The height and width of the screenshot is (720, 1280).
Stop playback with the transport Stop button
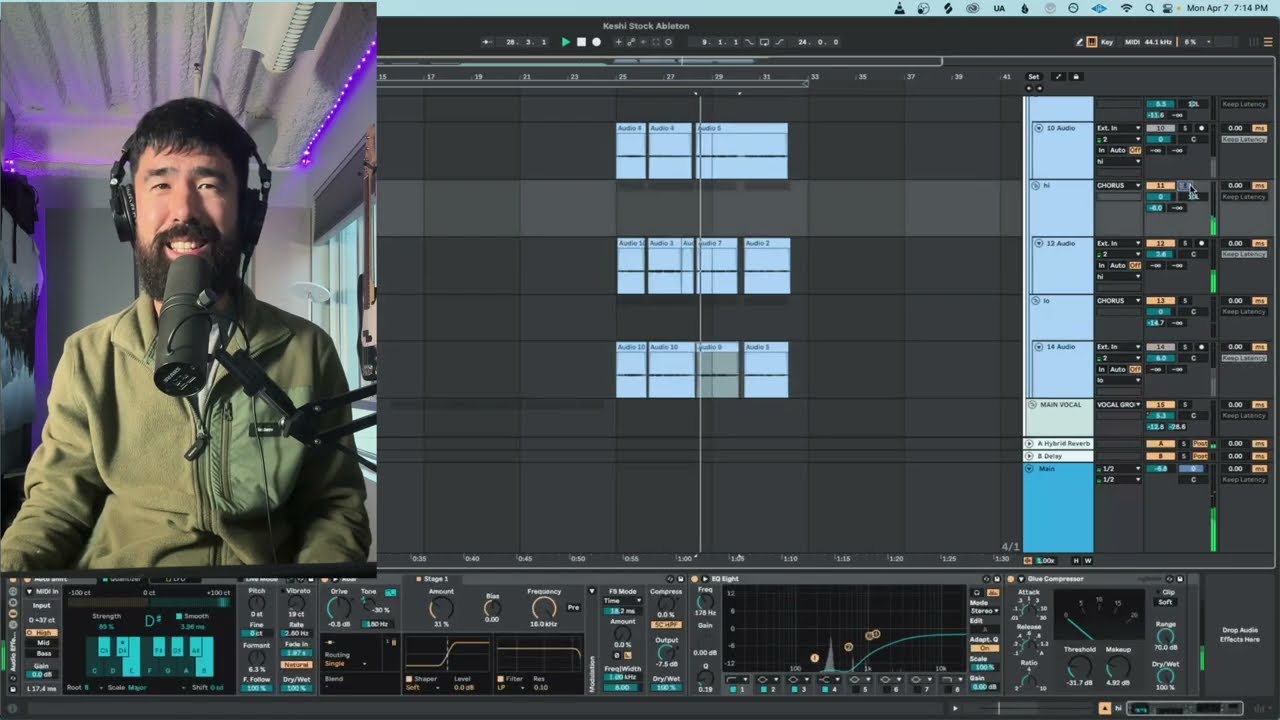(x=581, y=42)
